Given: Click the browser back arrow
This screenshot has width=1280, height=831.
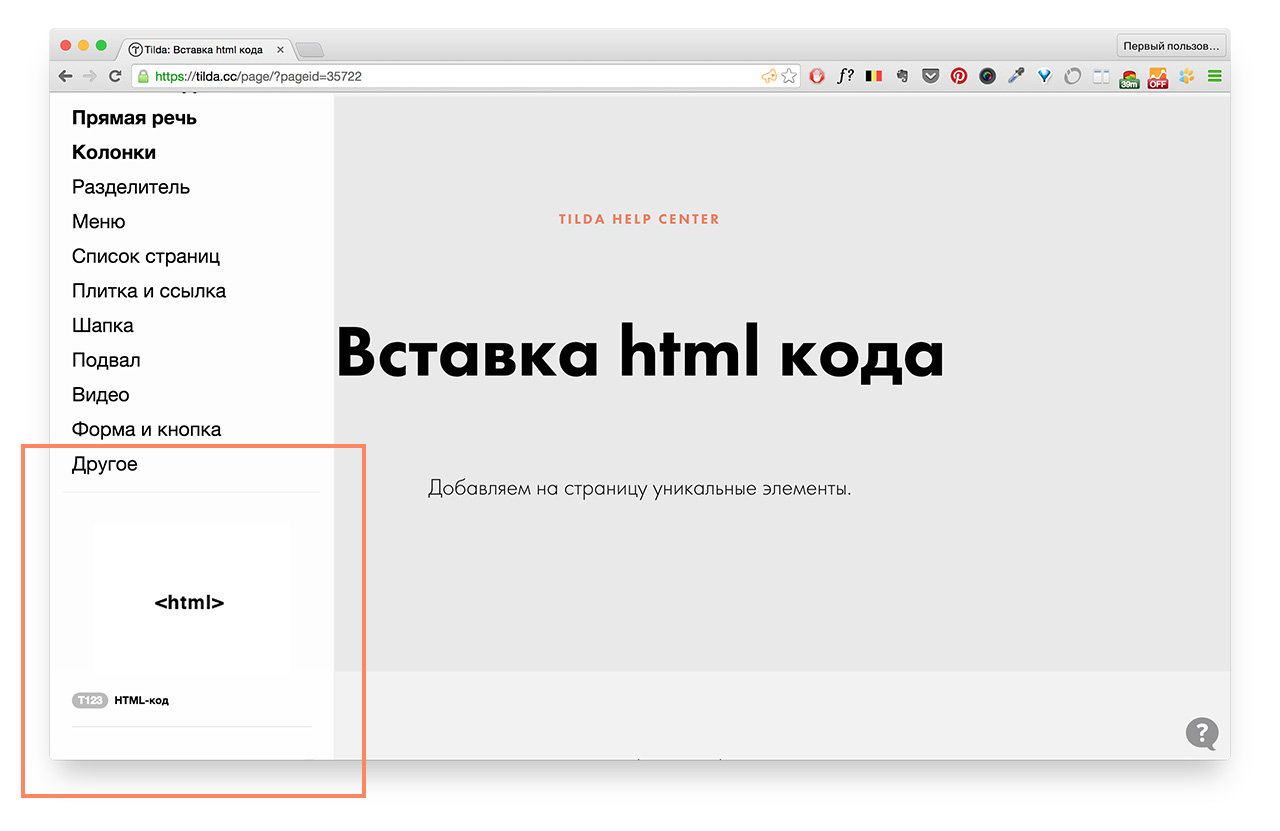Looking at the screenshot, I should tap(65, 76).
